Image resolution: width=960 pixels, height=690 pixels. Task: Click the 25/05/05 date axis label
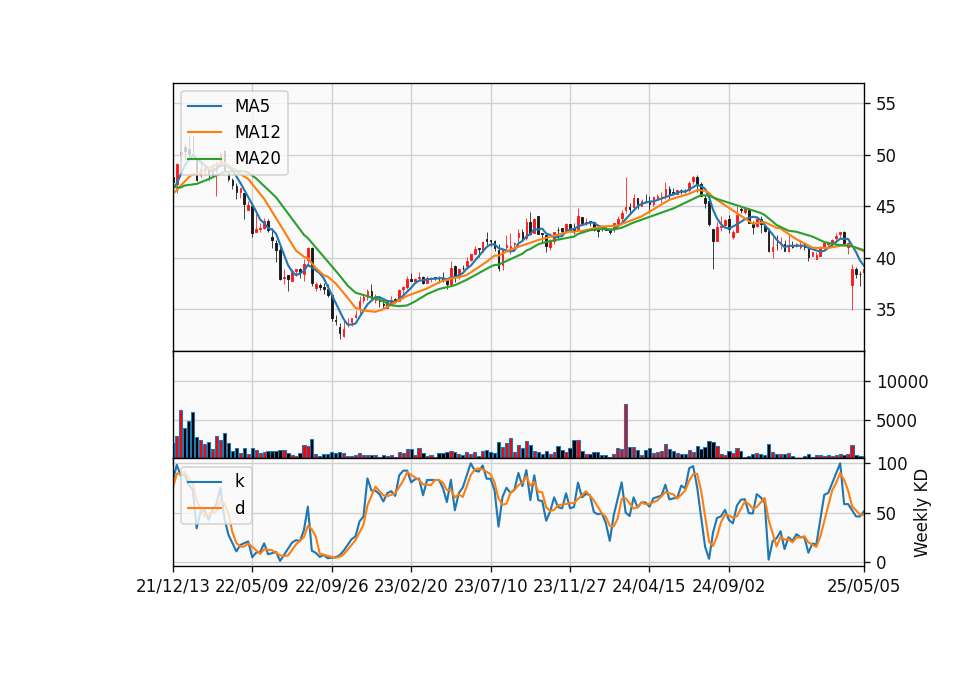pyautogui.click(x=864, y=586)
